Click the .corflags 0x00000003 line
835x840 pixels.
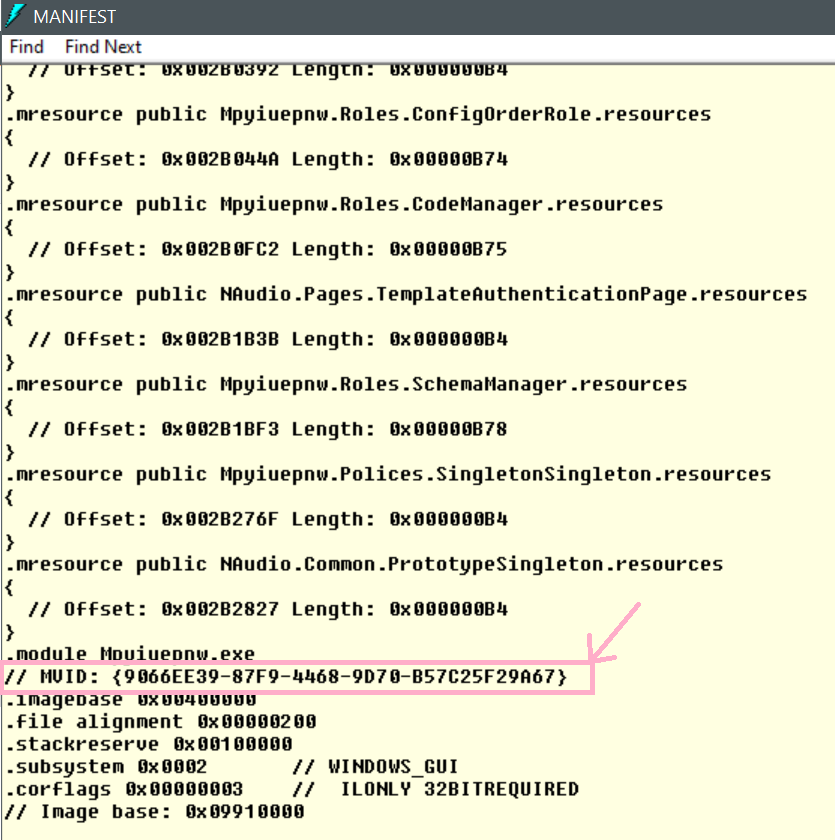point(124,789)
